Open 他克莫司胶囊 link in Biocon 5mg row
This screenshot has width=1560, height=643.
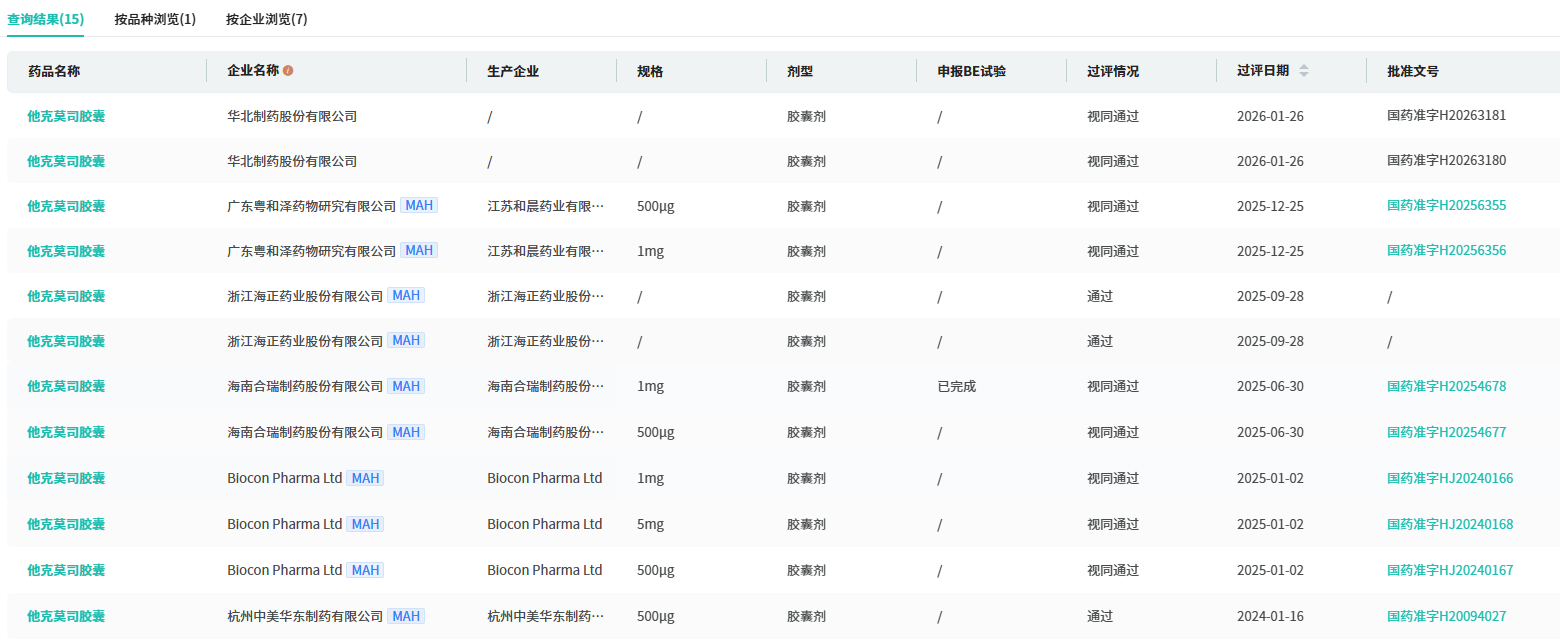point(66,524)
